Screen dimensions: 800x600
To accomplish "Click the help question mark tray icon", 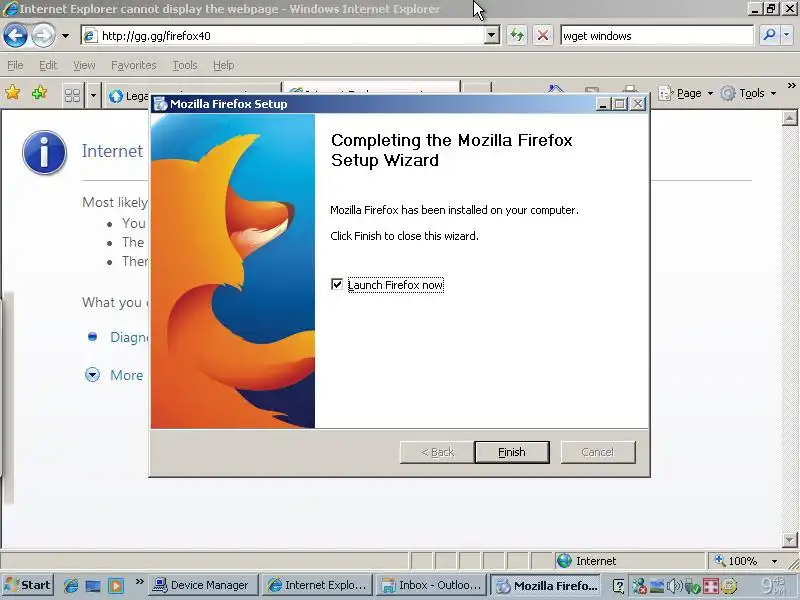I will coord(618,586).
